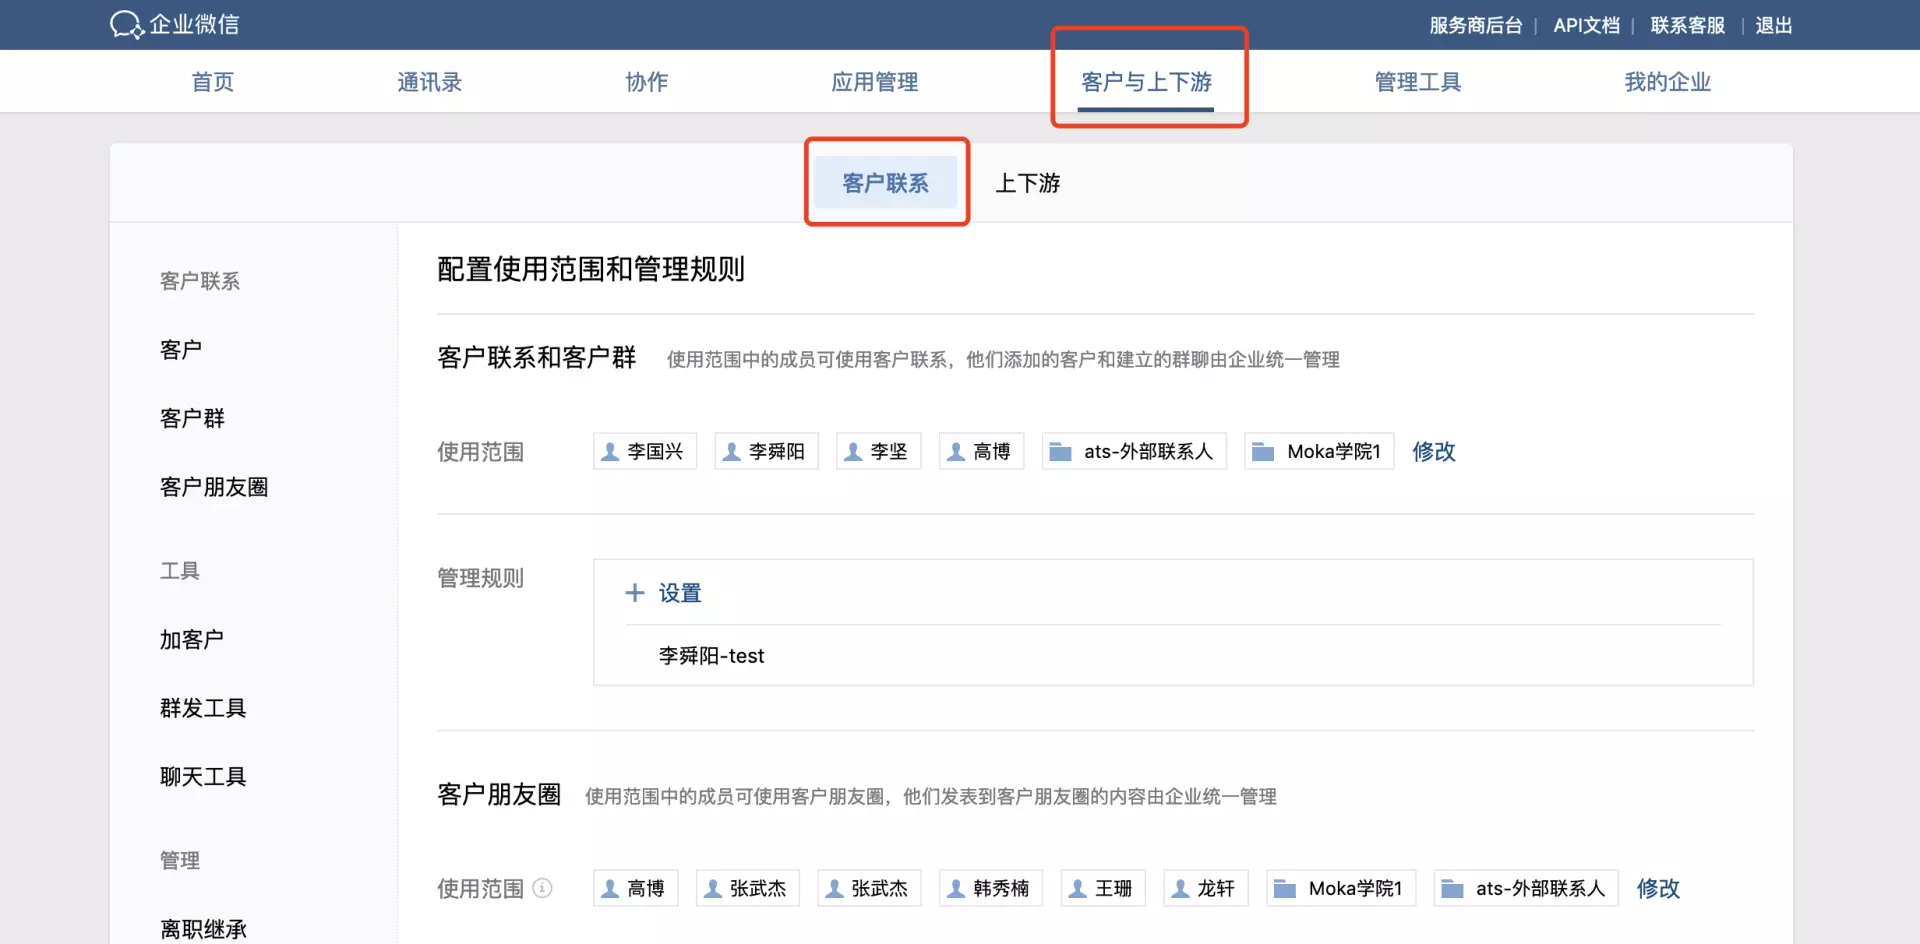Click the 企业微信 logo icon
Viewport: 1920px width, 944px height.
pyautogui.click(x=127, y=25)
